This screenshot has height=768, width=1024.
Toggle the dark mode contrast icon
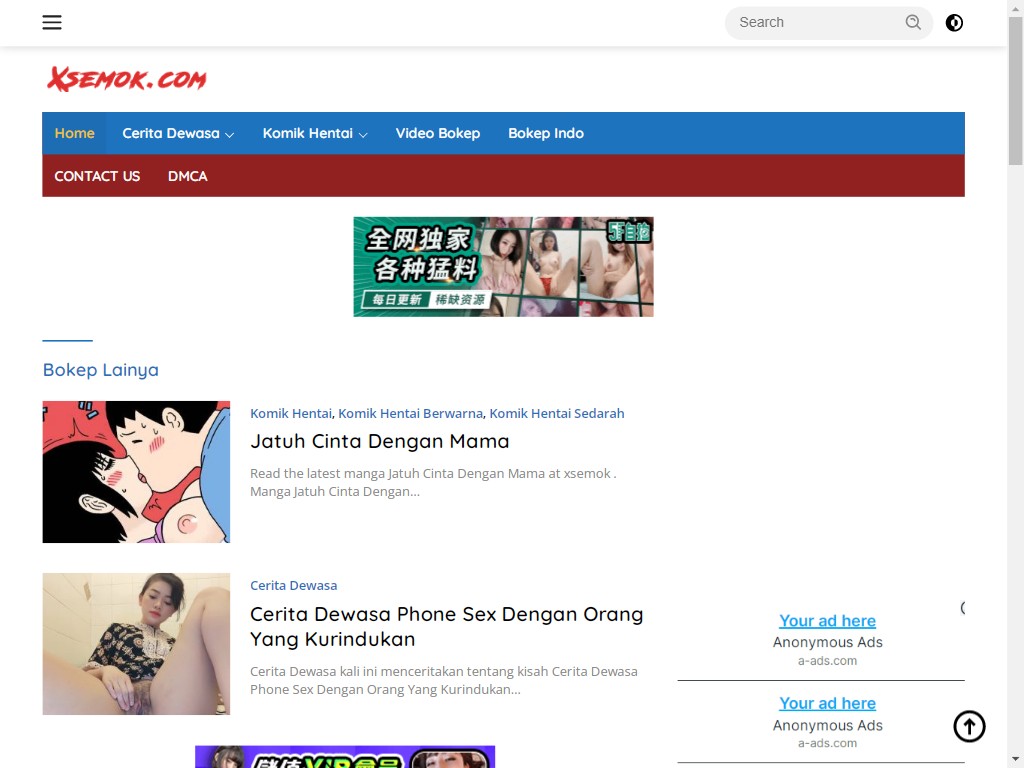(x=954, y=23)
